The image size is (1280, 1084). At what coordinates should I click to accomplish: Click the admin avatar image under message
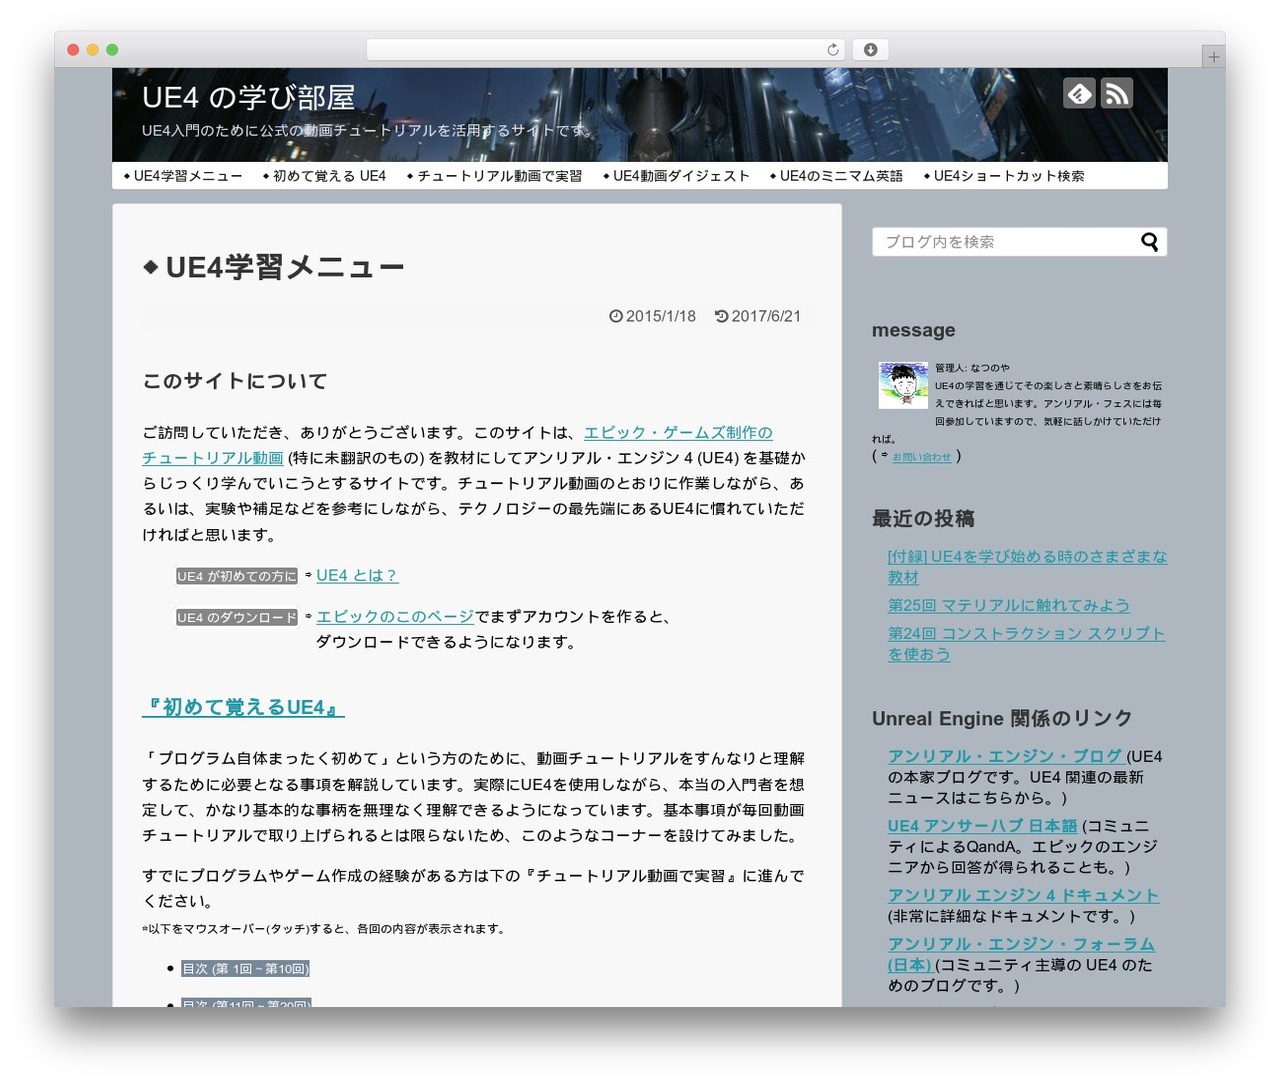pos(903,385)
